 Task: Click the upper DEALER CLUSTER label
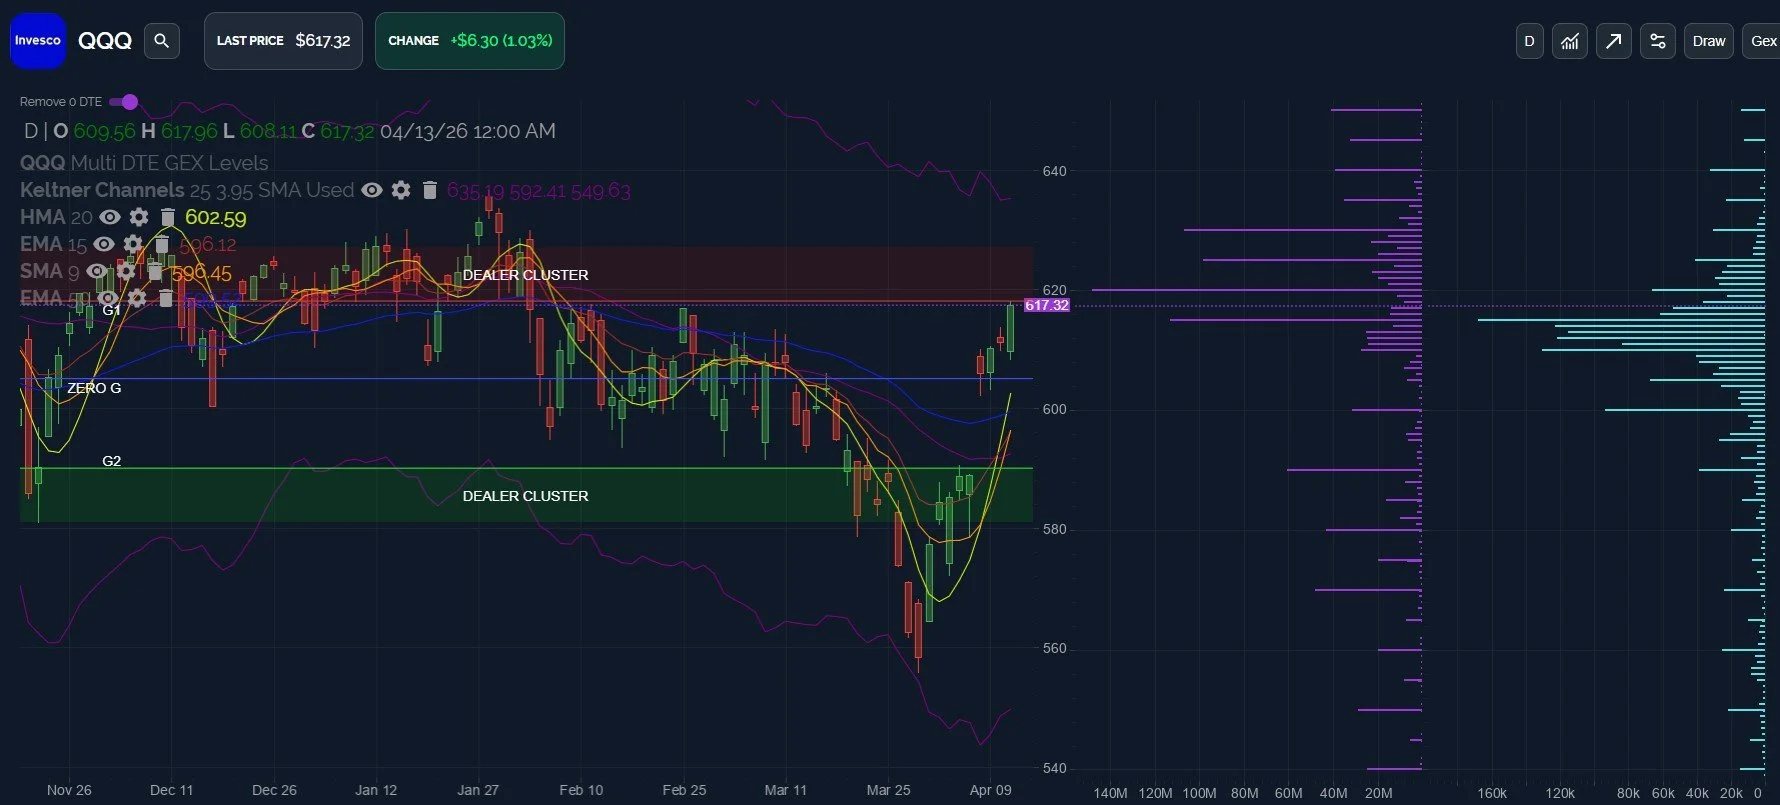(526, 275)
